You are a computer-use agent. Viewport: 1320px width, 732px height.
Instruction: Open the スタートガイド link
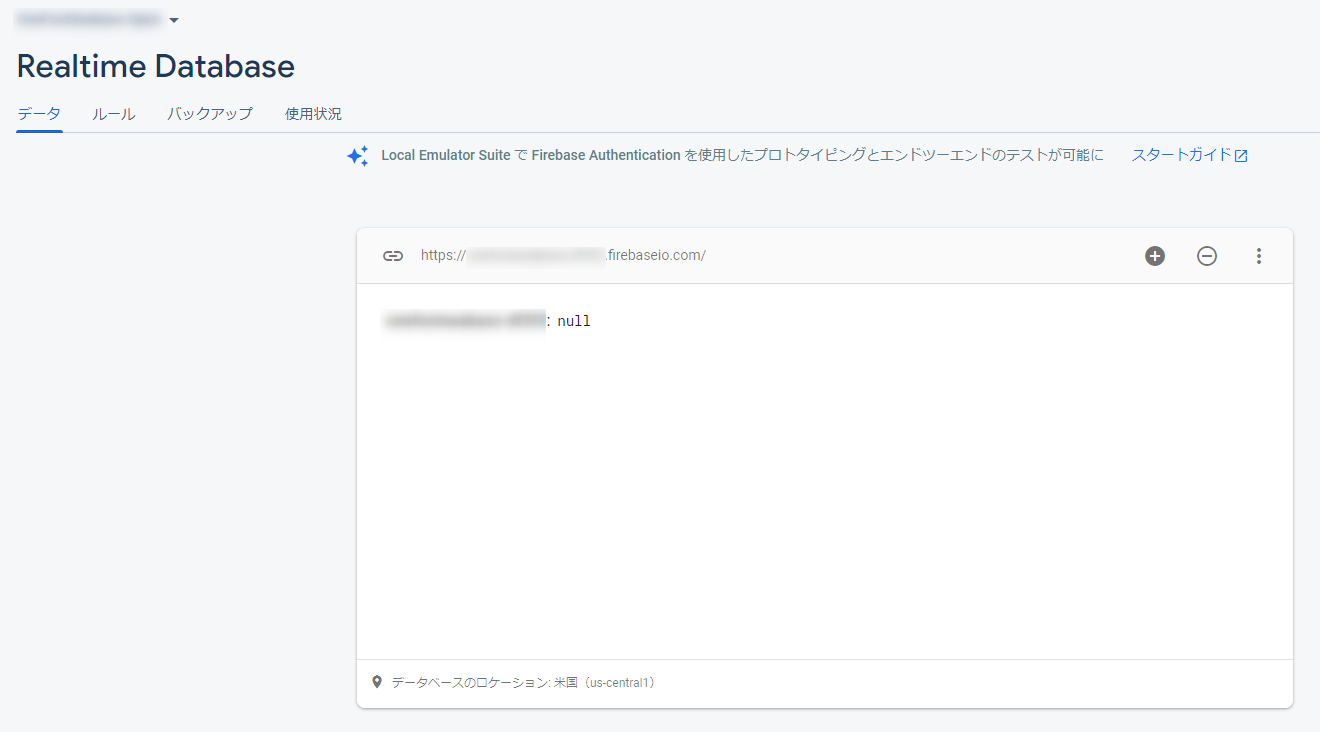[x=1181, y=155]
